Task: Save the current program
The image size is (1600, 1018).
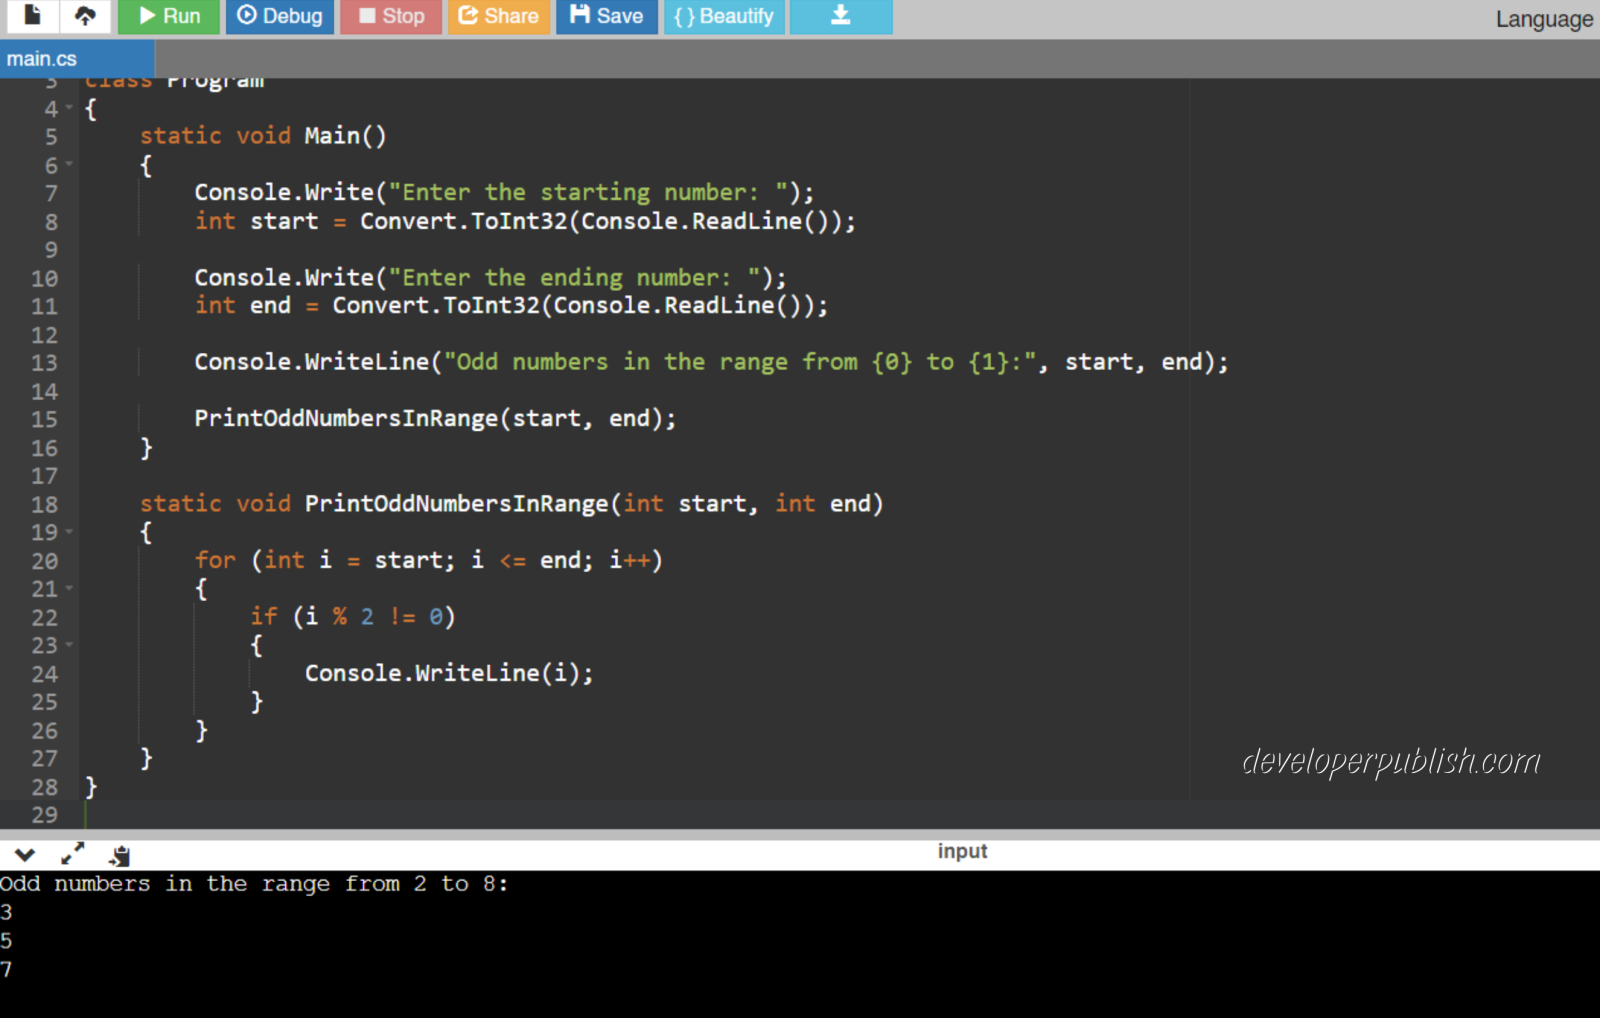Action: point(605,16)
